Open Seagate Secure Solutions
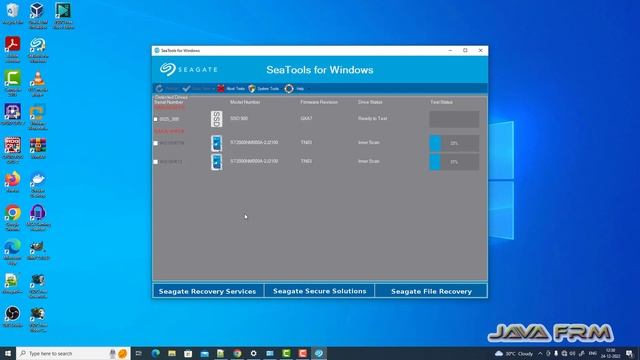The height and width of the screenshot is (360, 640). (x=319, y=291)
